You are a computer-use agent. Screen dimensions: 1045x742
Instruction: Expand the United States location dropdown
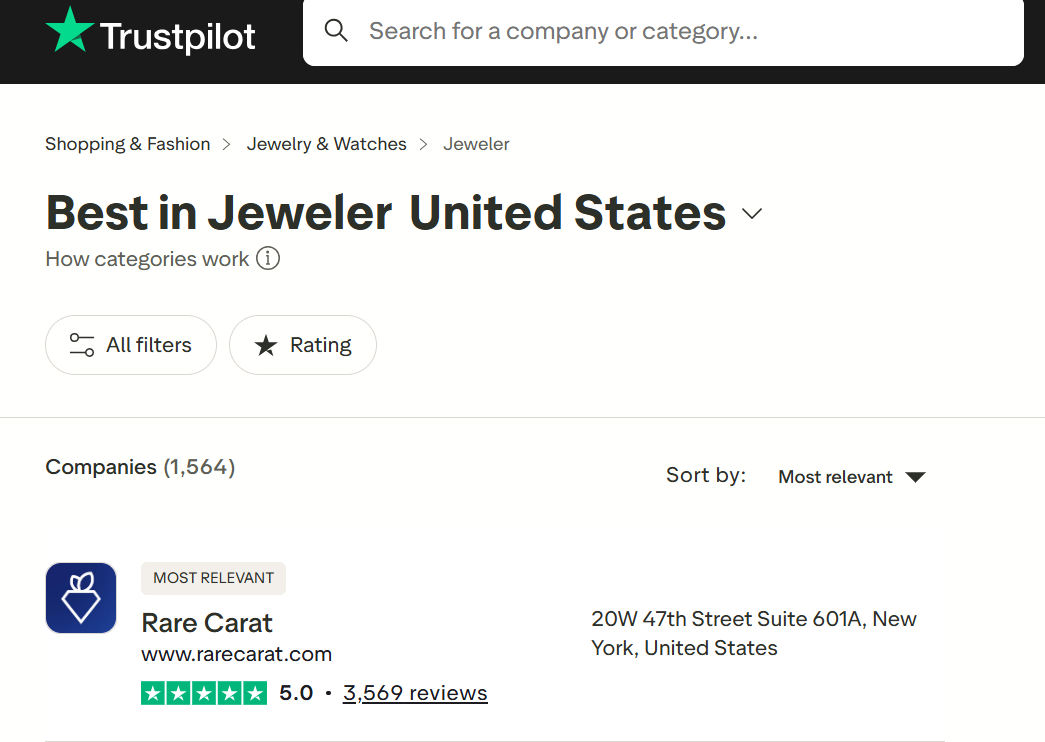pyautogui.click(x=751, y=213)
